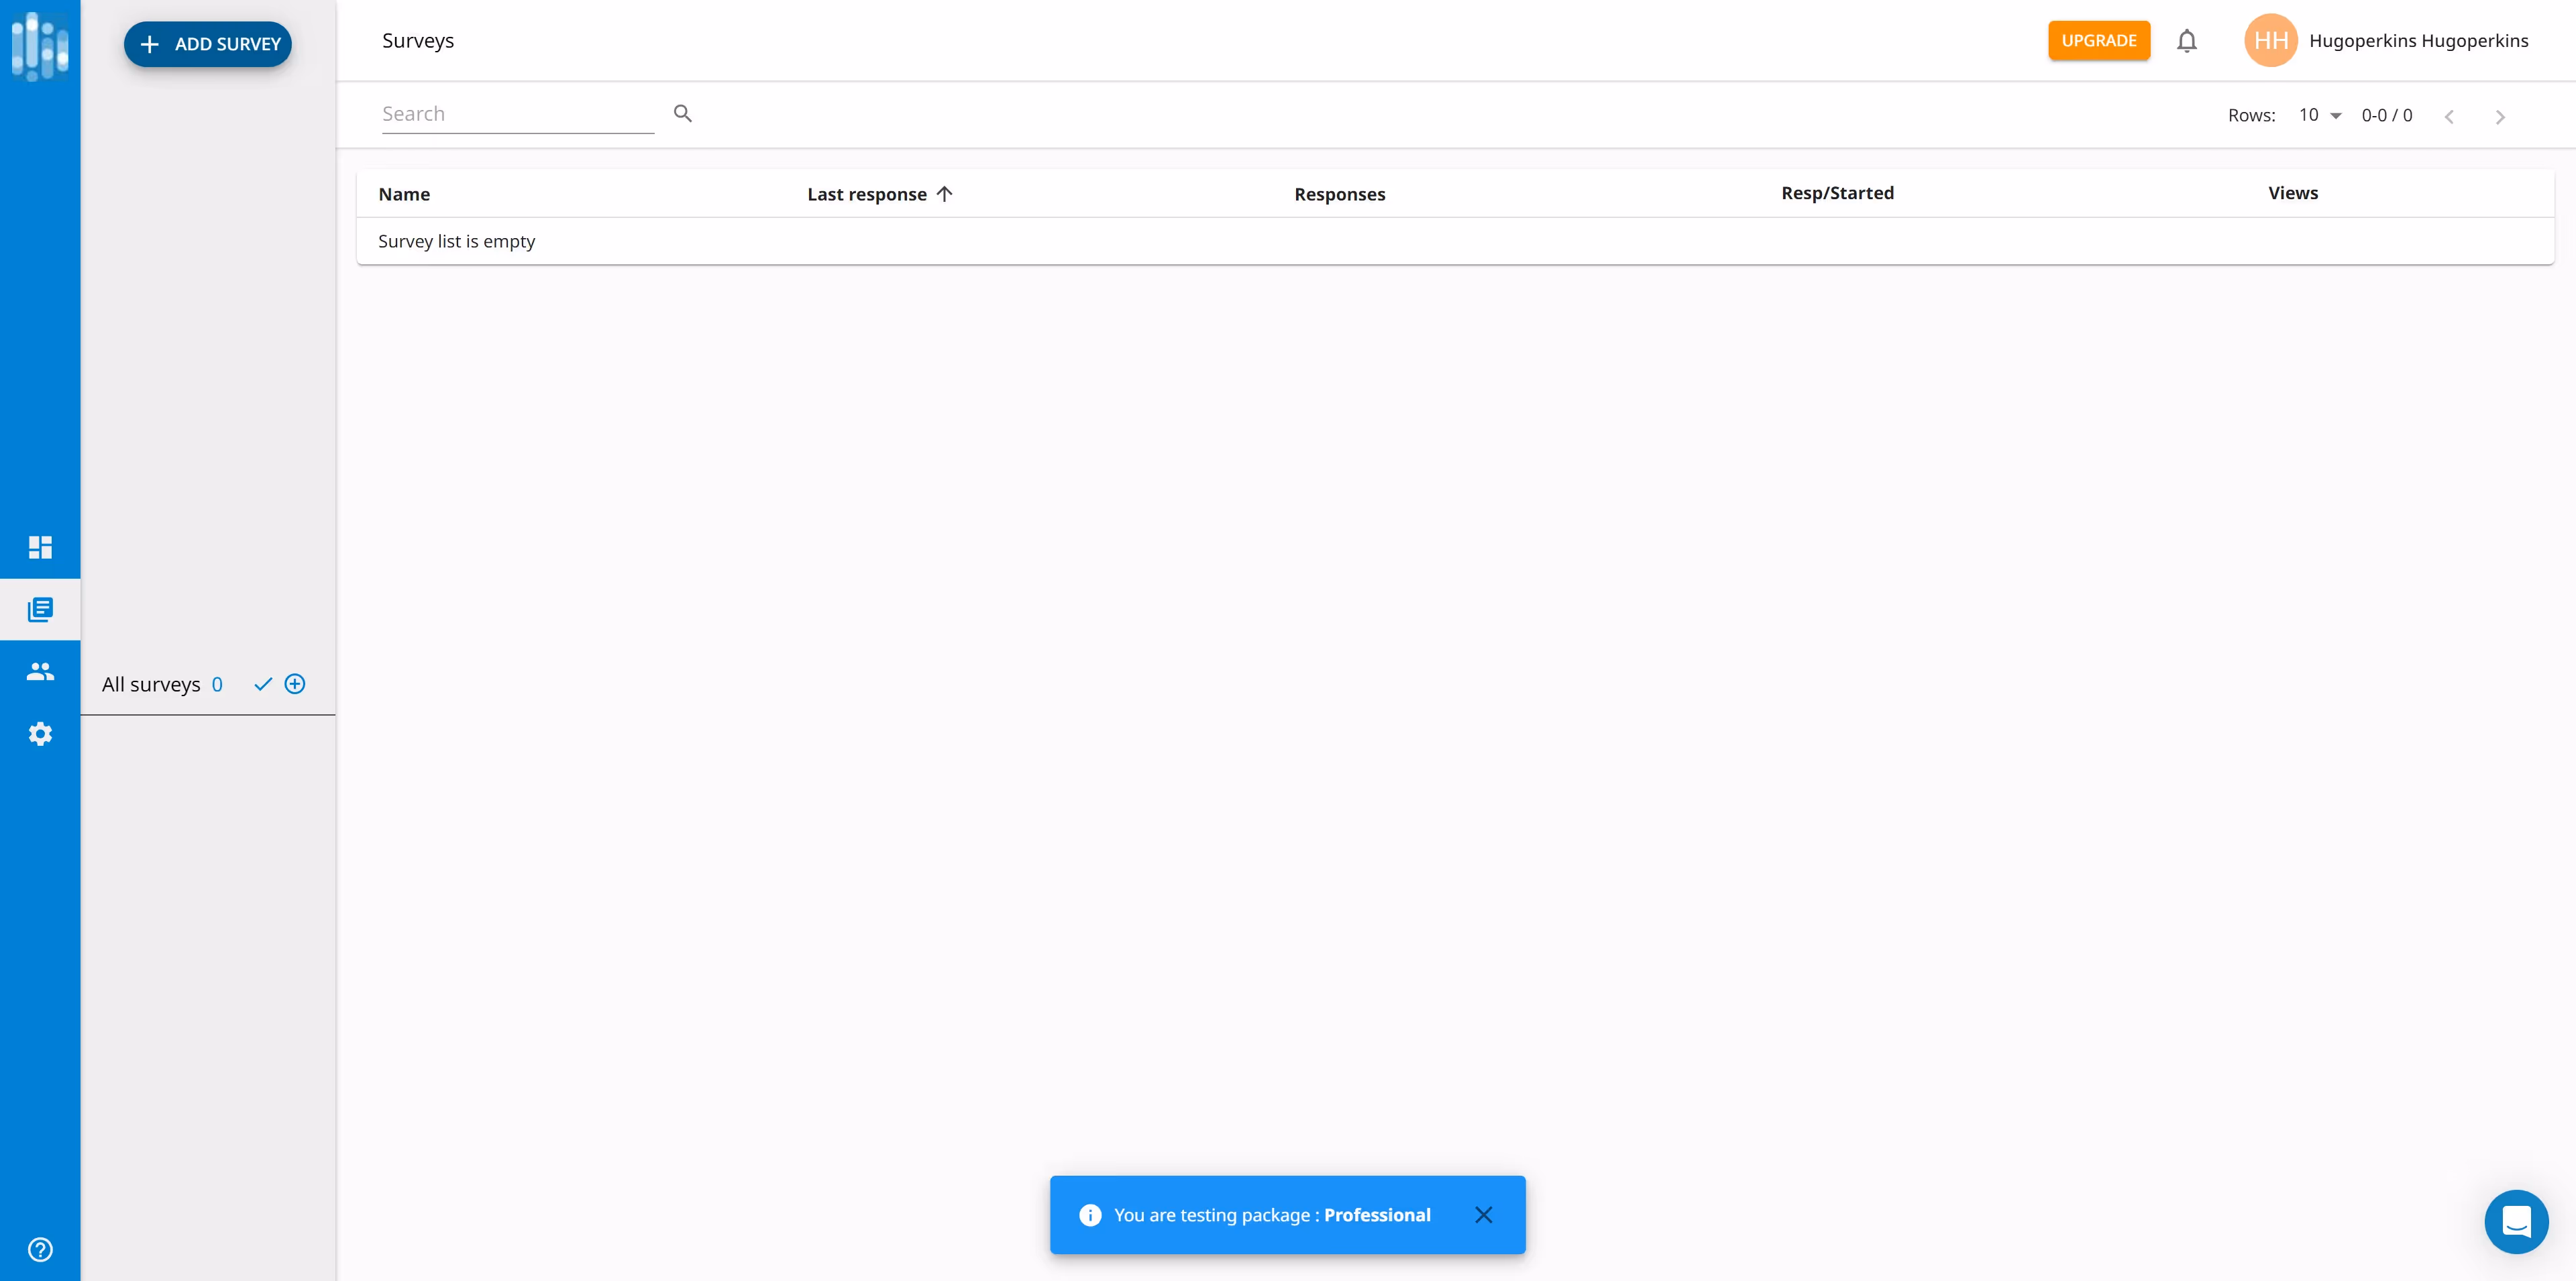Open the dashboard grid icon in sidebar
This screenshot has height=1281, width=2576.
coord(40,547)
